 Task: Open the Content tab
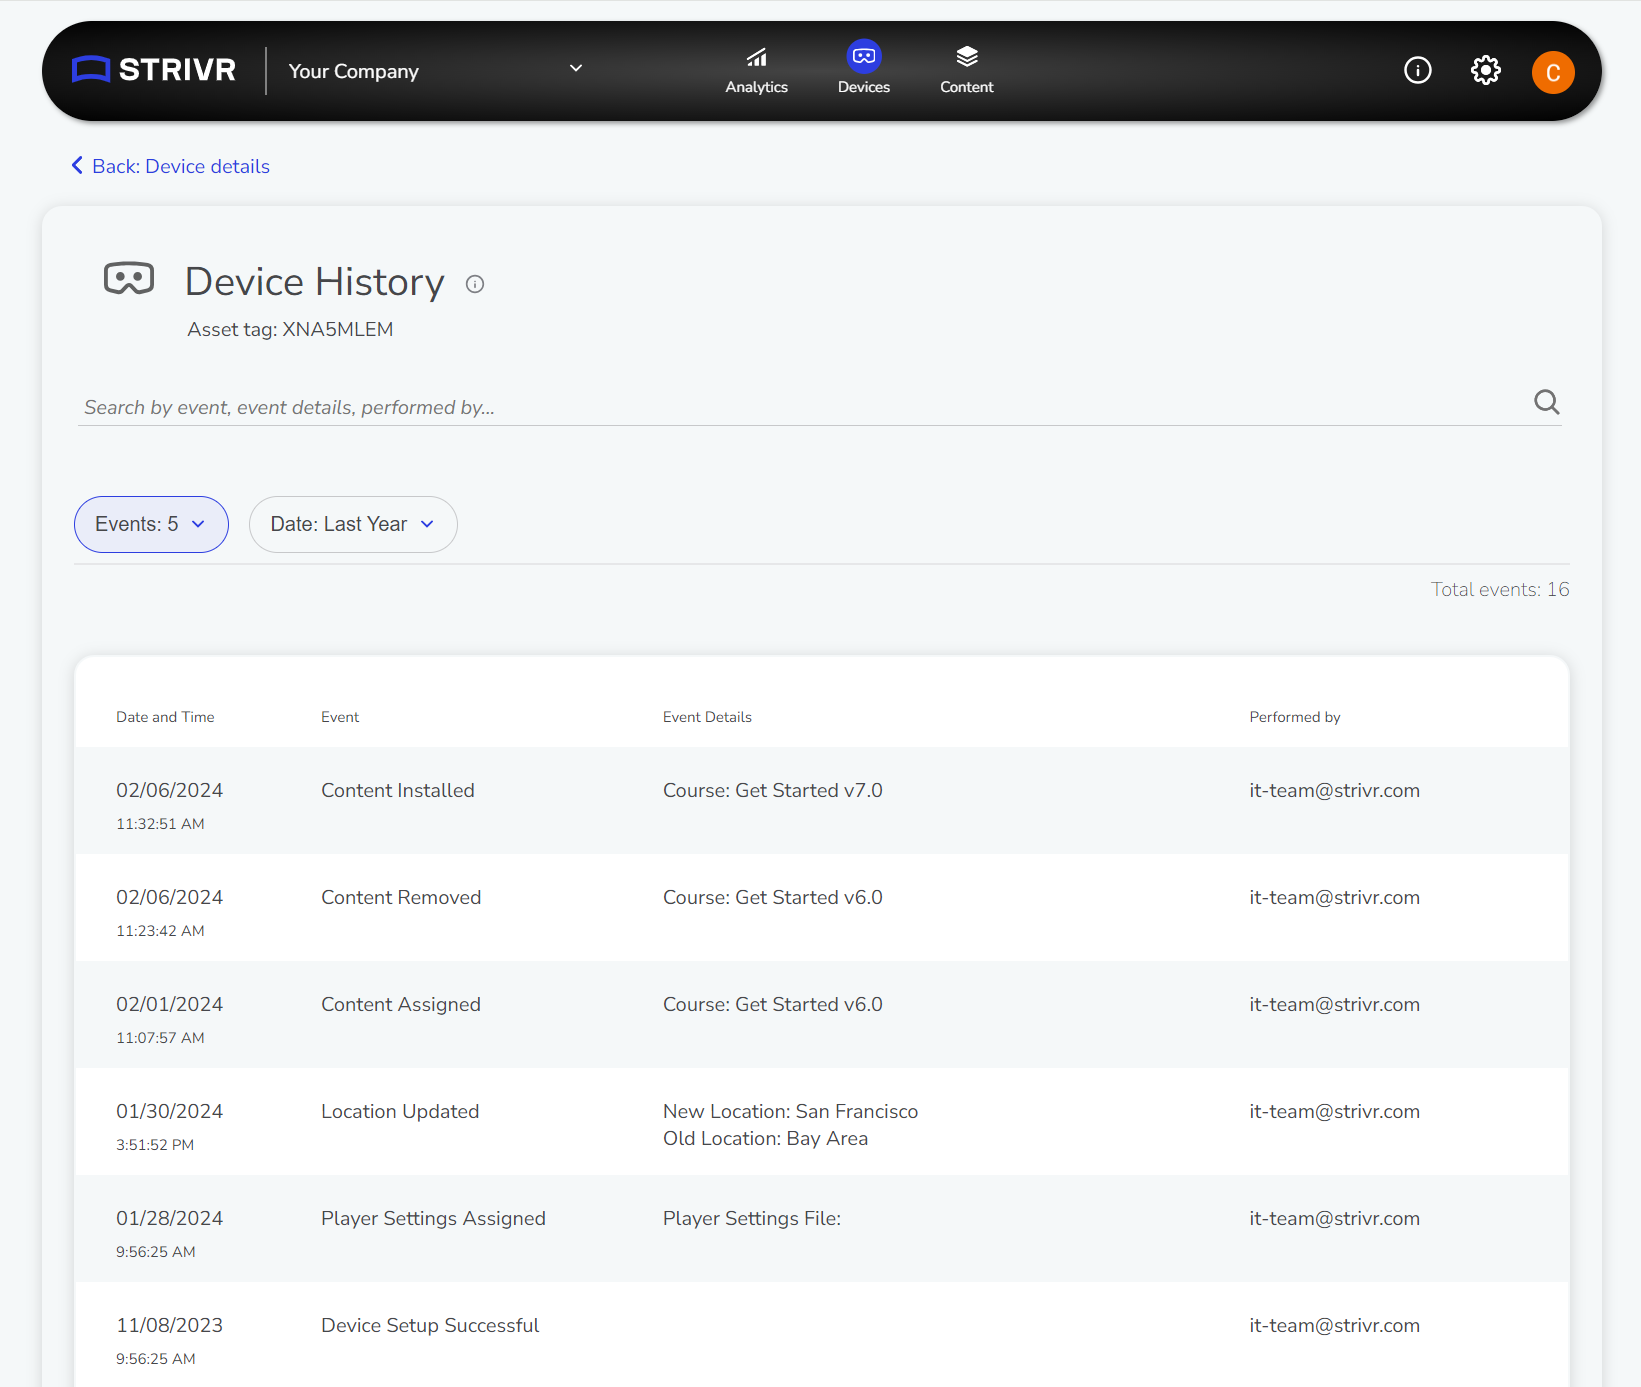pos(967,70)
